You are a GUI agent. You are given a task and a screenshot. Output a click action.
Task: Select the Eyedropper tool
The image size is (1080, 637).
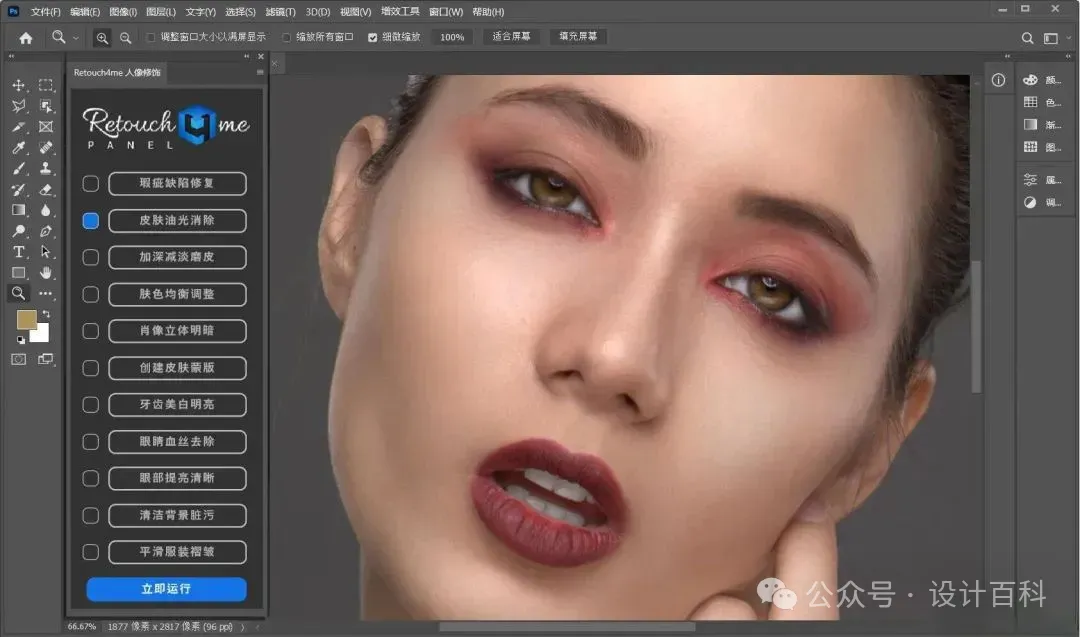coord(19,147)
